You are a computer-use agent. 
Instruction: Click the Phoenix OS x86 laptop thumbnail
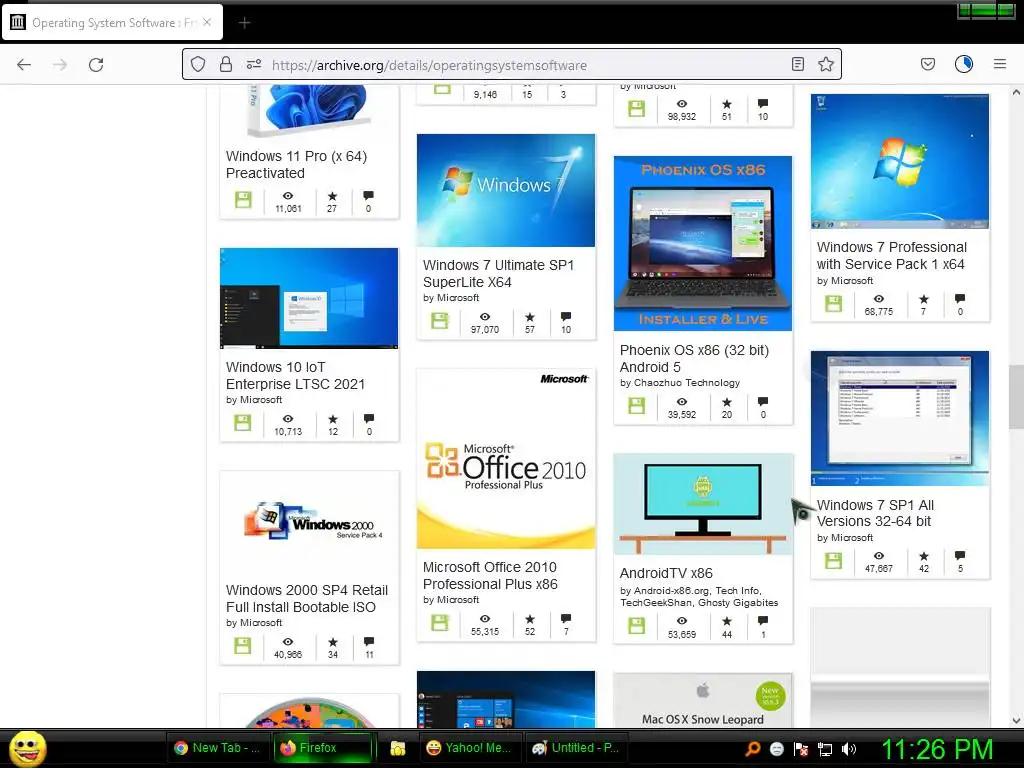703,243
